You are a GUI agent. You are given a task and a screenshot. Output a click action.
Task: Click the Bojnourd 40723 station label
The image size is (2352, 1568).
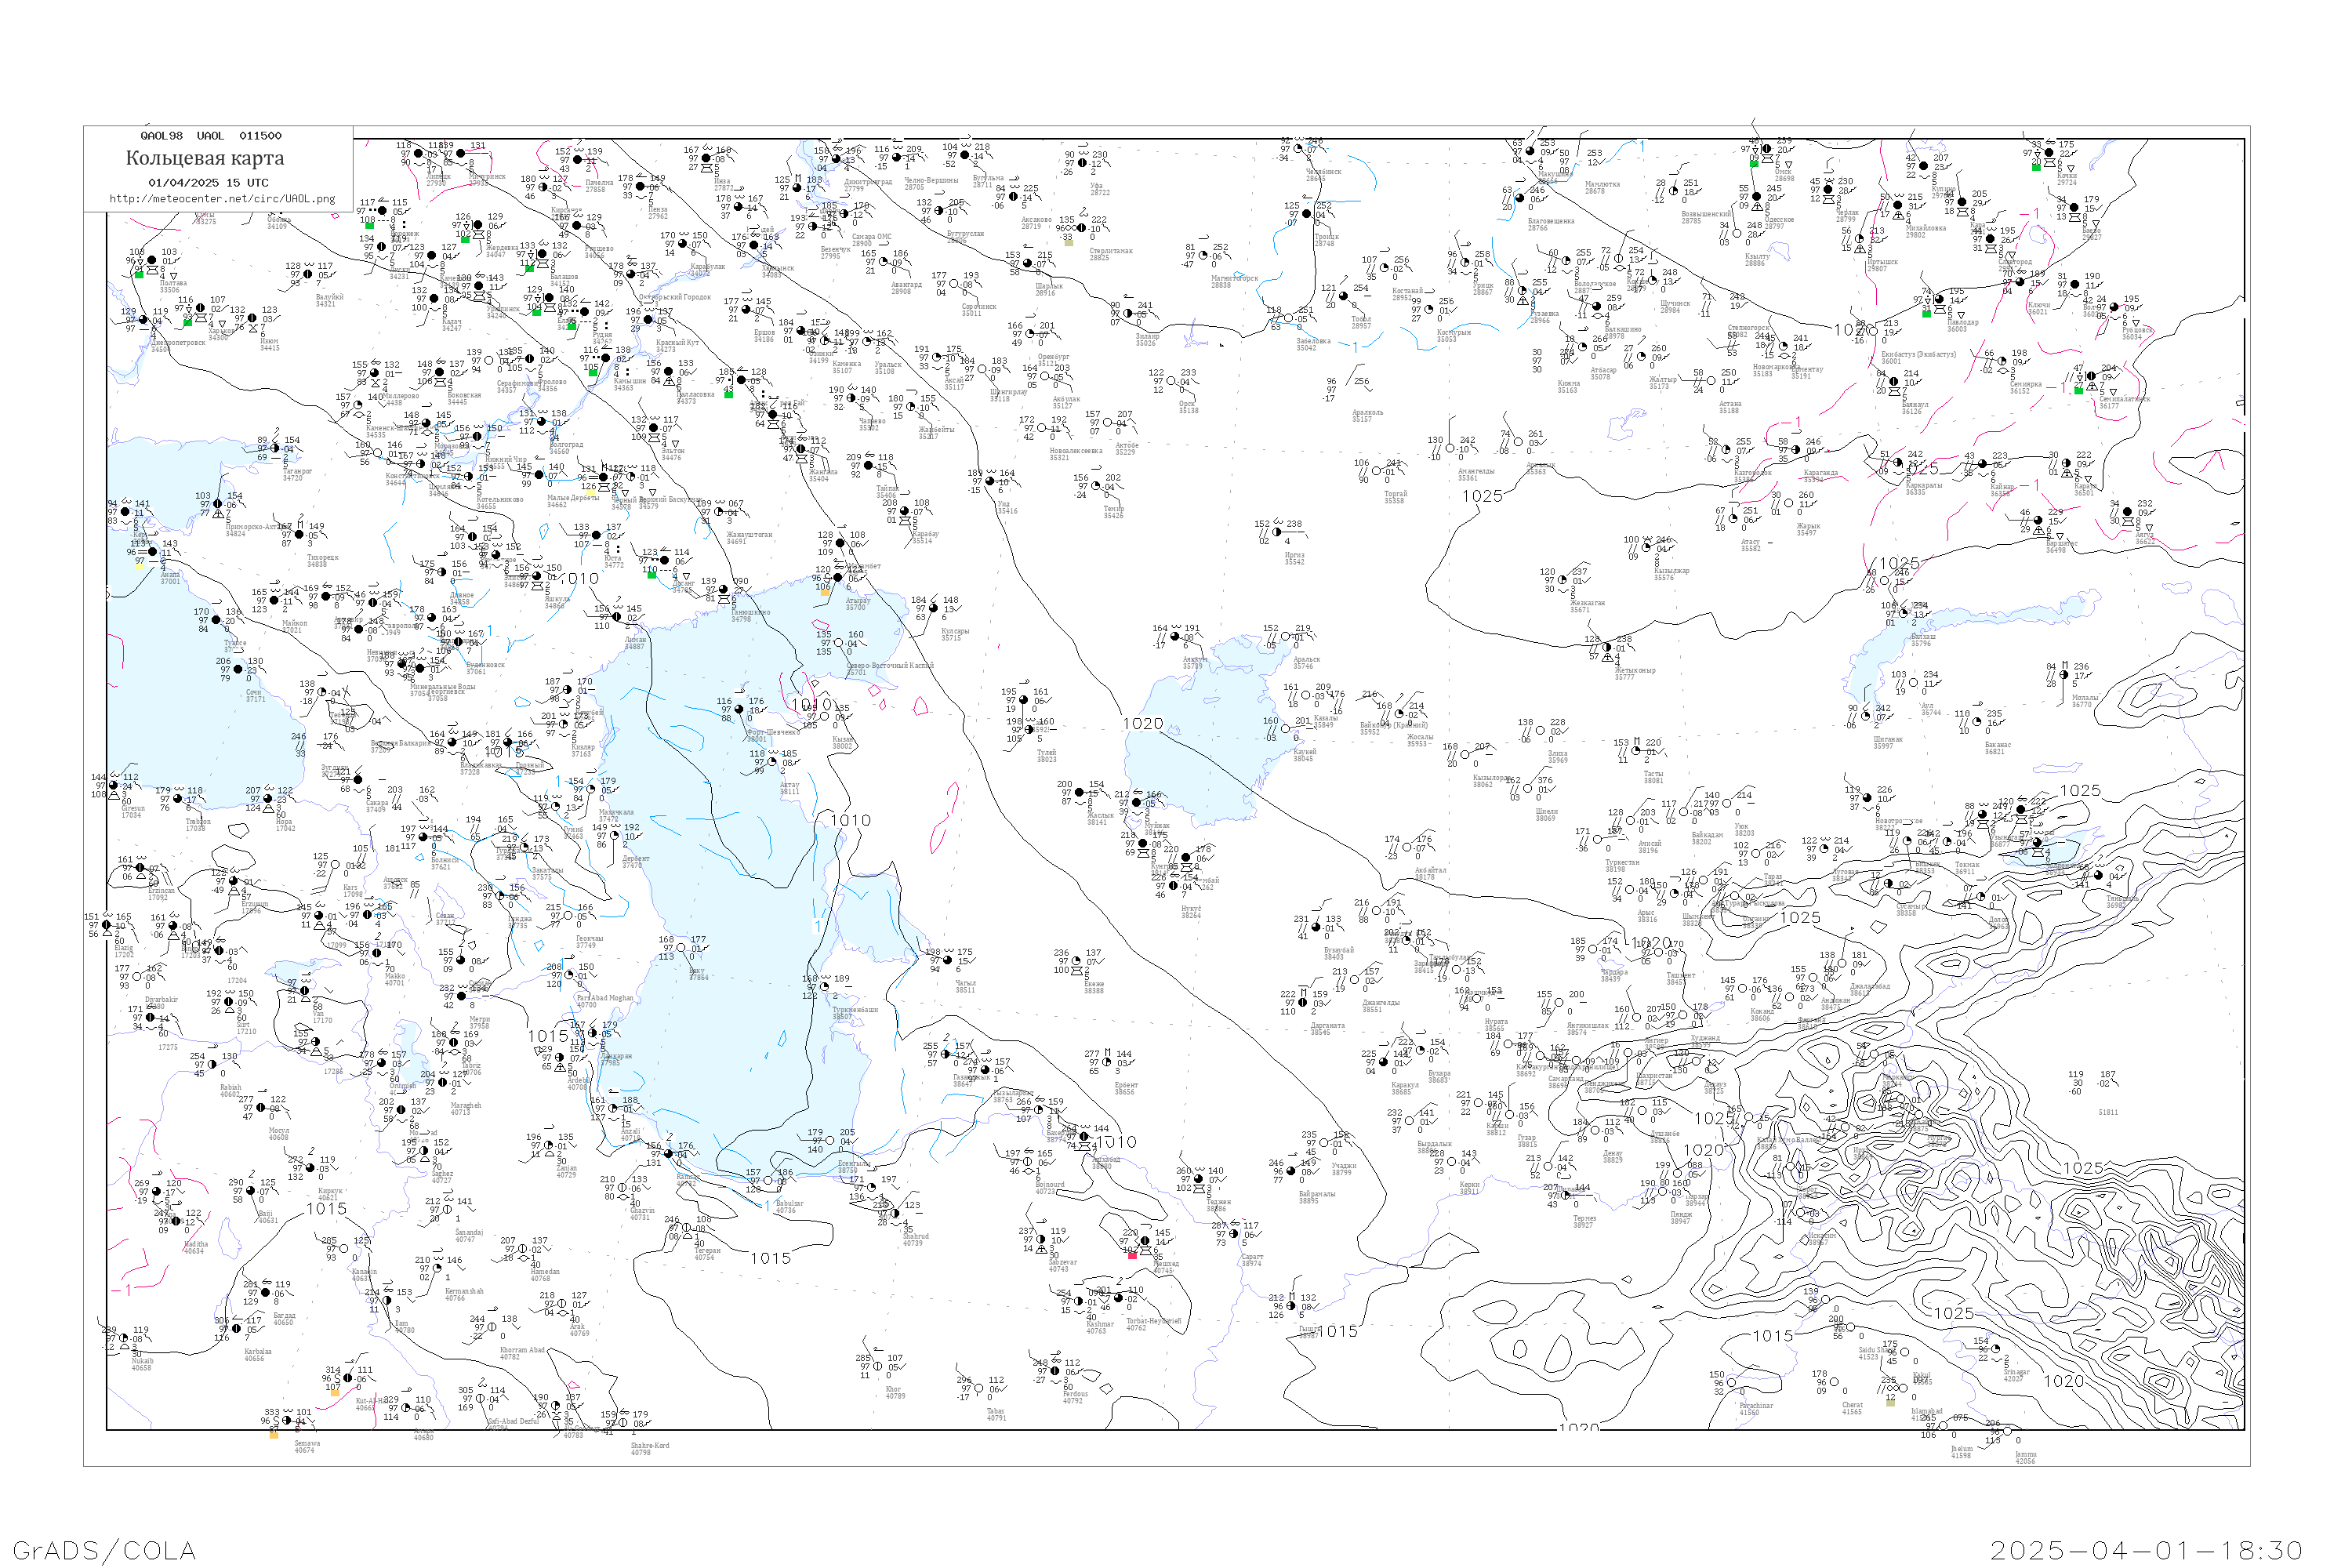pos(1050,1188)
